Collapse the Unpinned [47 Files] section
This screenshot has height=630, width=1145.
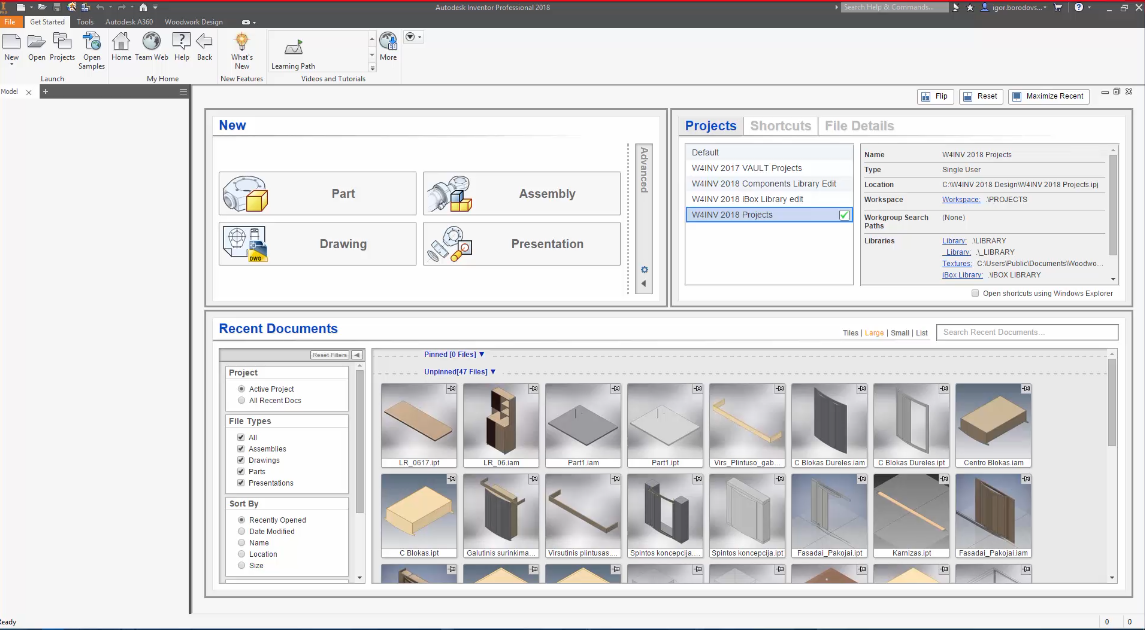460,372
